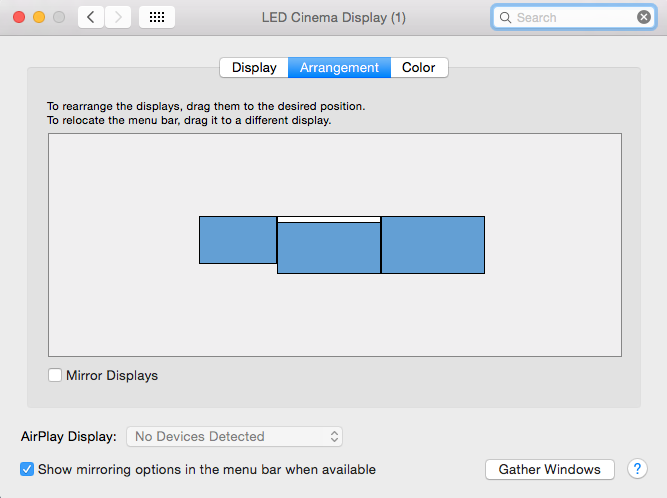Click the AirPlay dropdown stepper arrows
Viewport: 667px width, 498px height.
click(334, 436)
